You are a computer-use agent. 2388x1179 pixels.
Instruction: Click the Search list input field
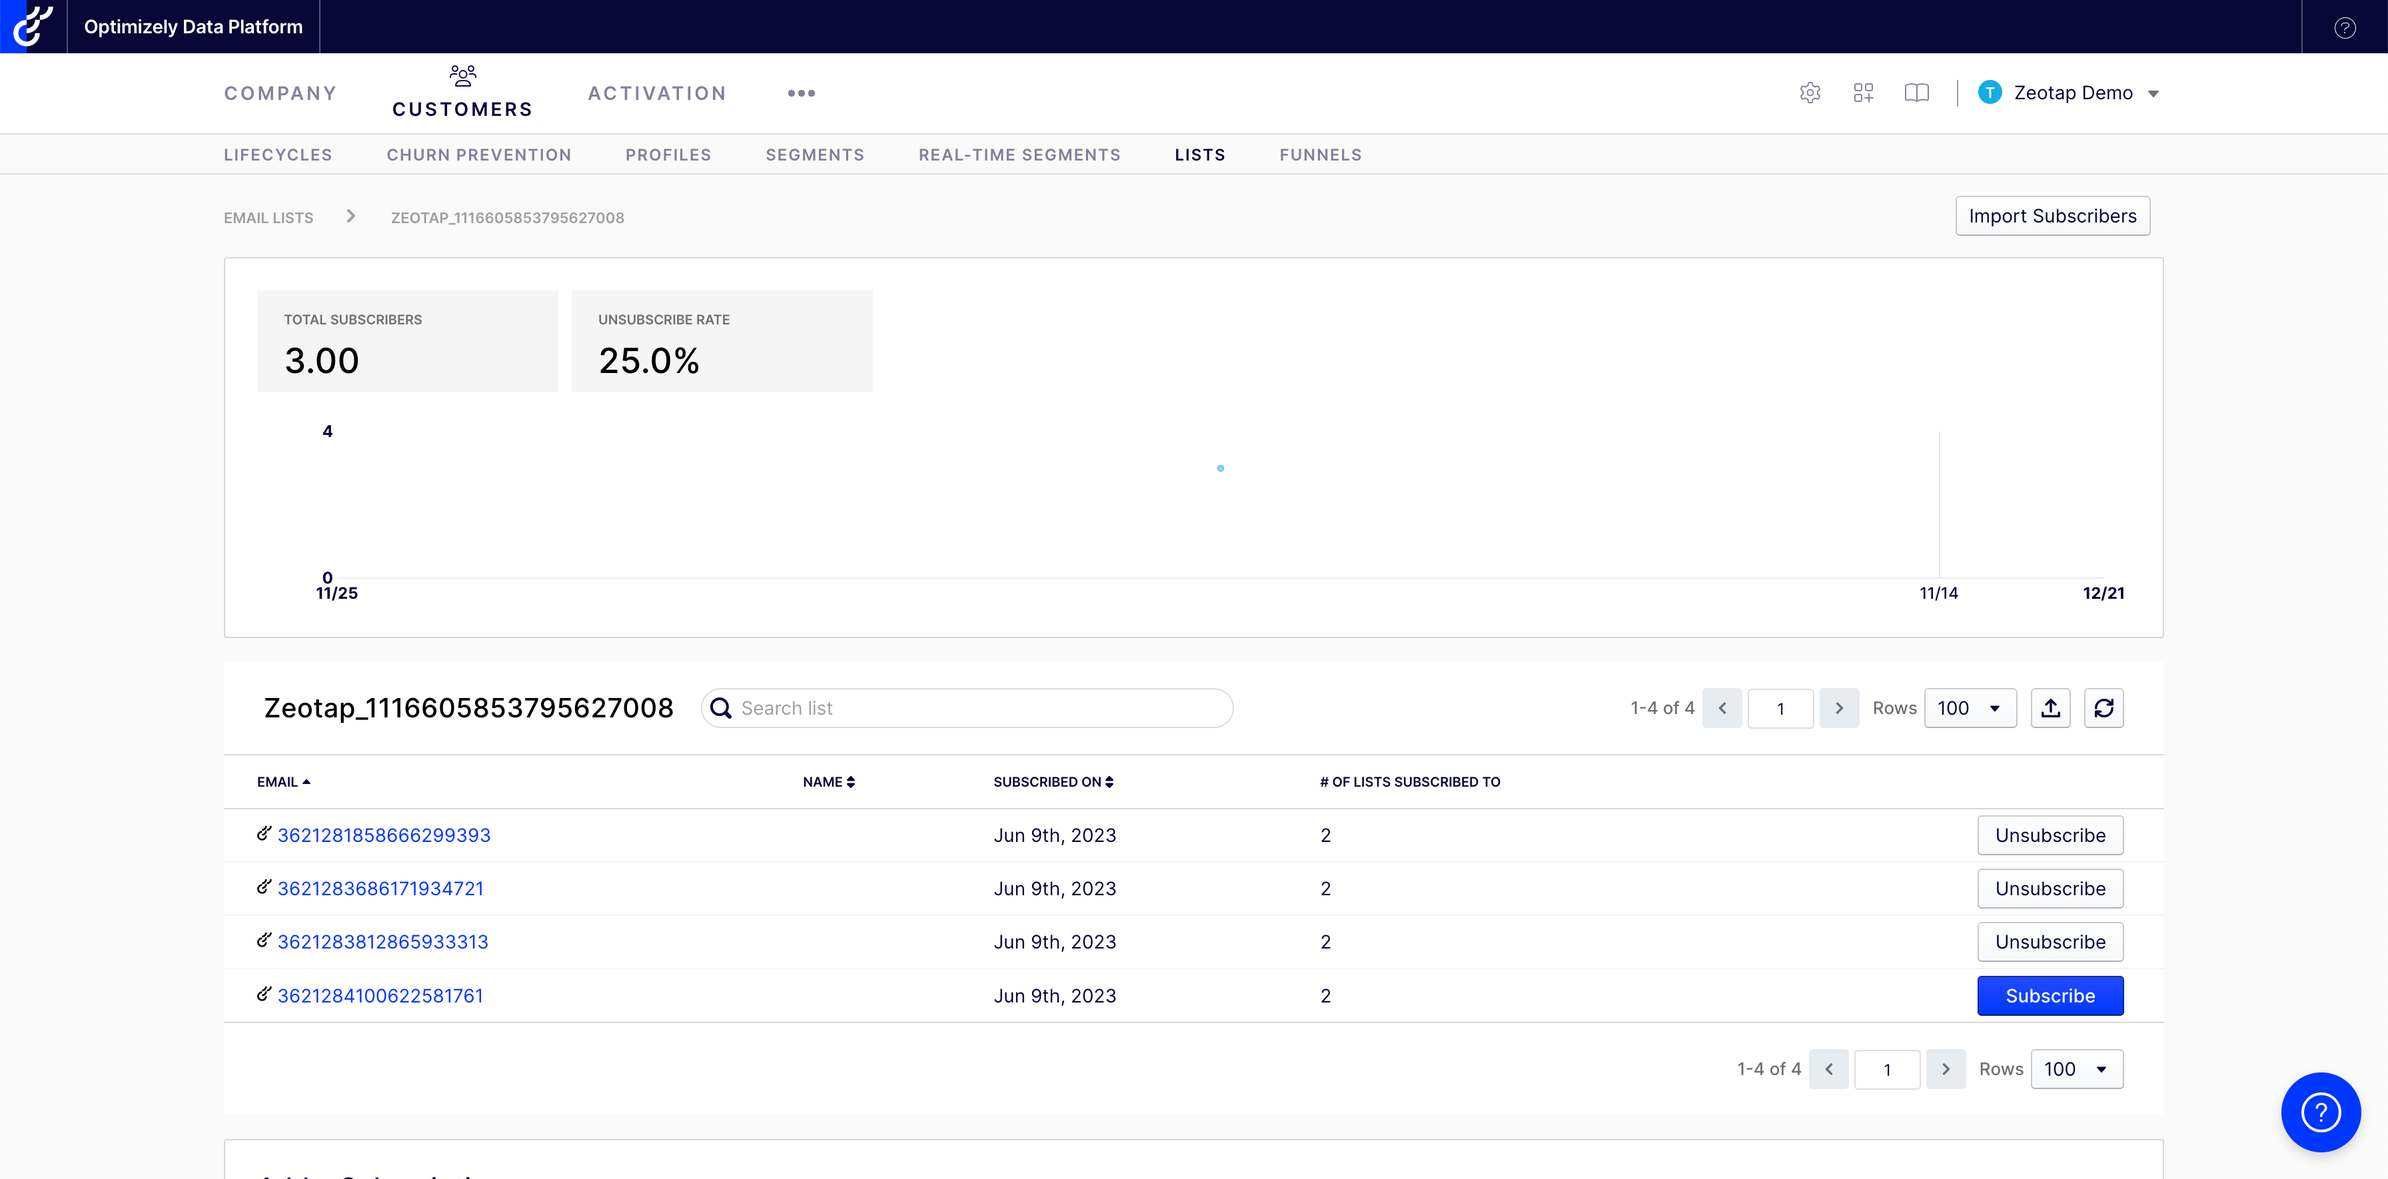click(x=980, y=708)
